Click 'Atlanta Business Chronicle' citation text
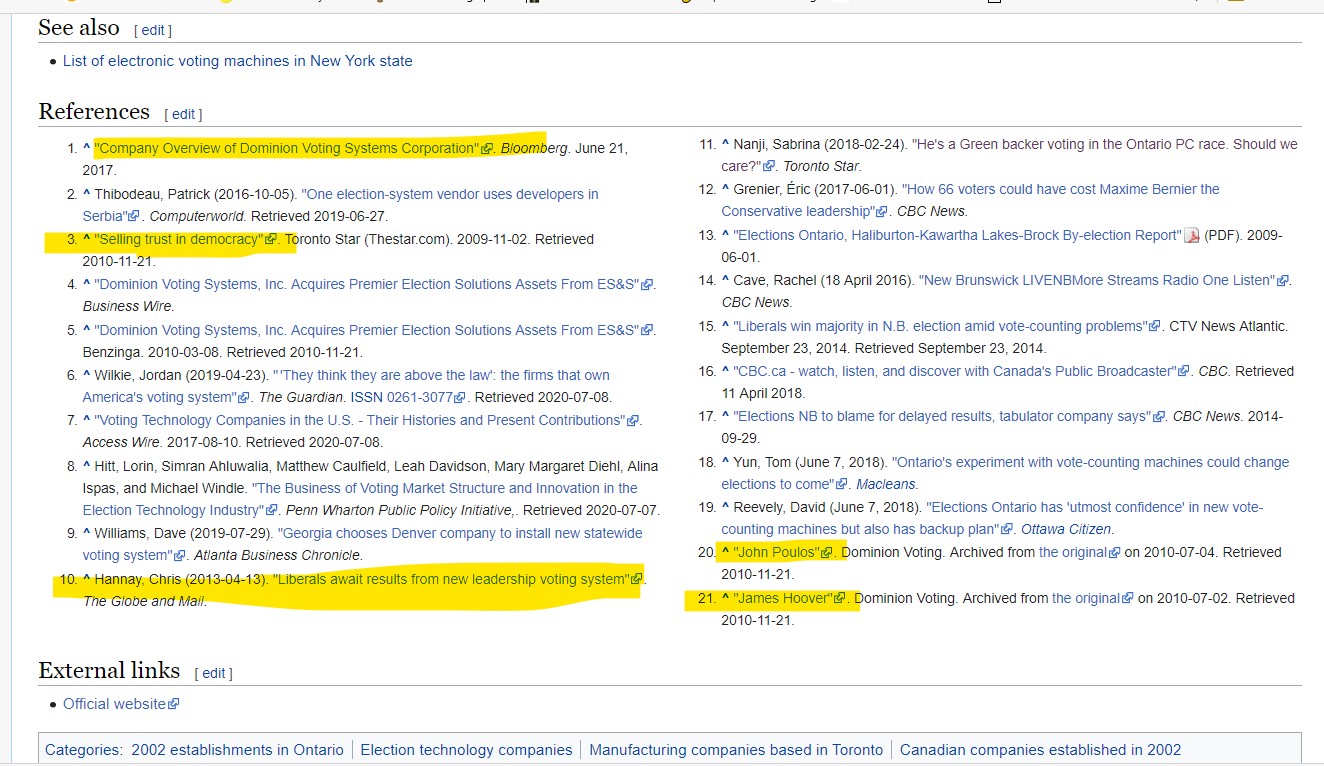Image resolution: width=1324 pixels, height=766 pixels. pyautogui.click(x=277, y=555)
